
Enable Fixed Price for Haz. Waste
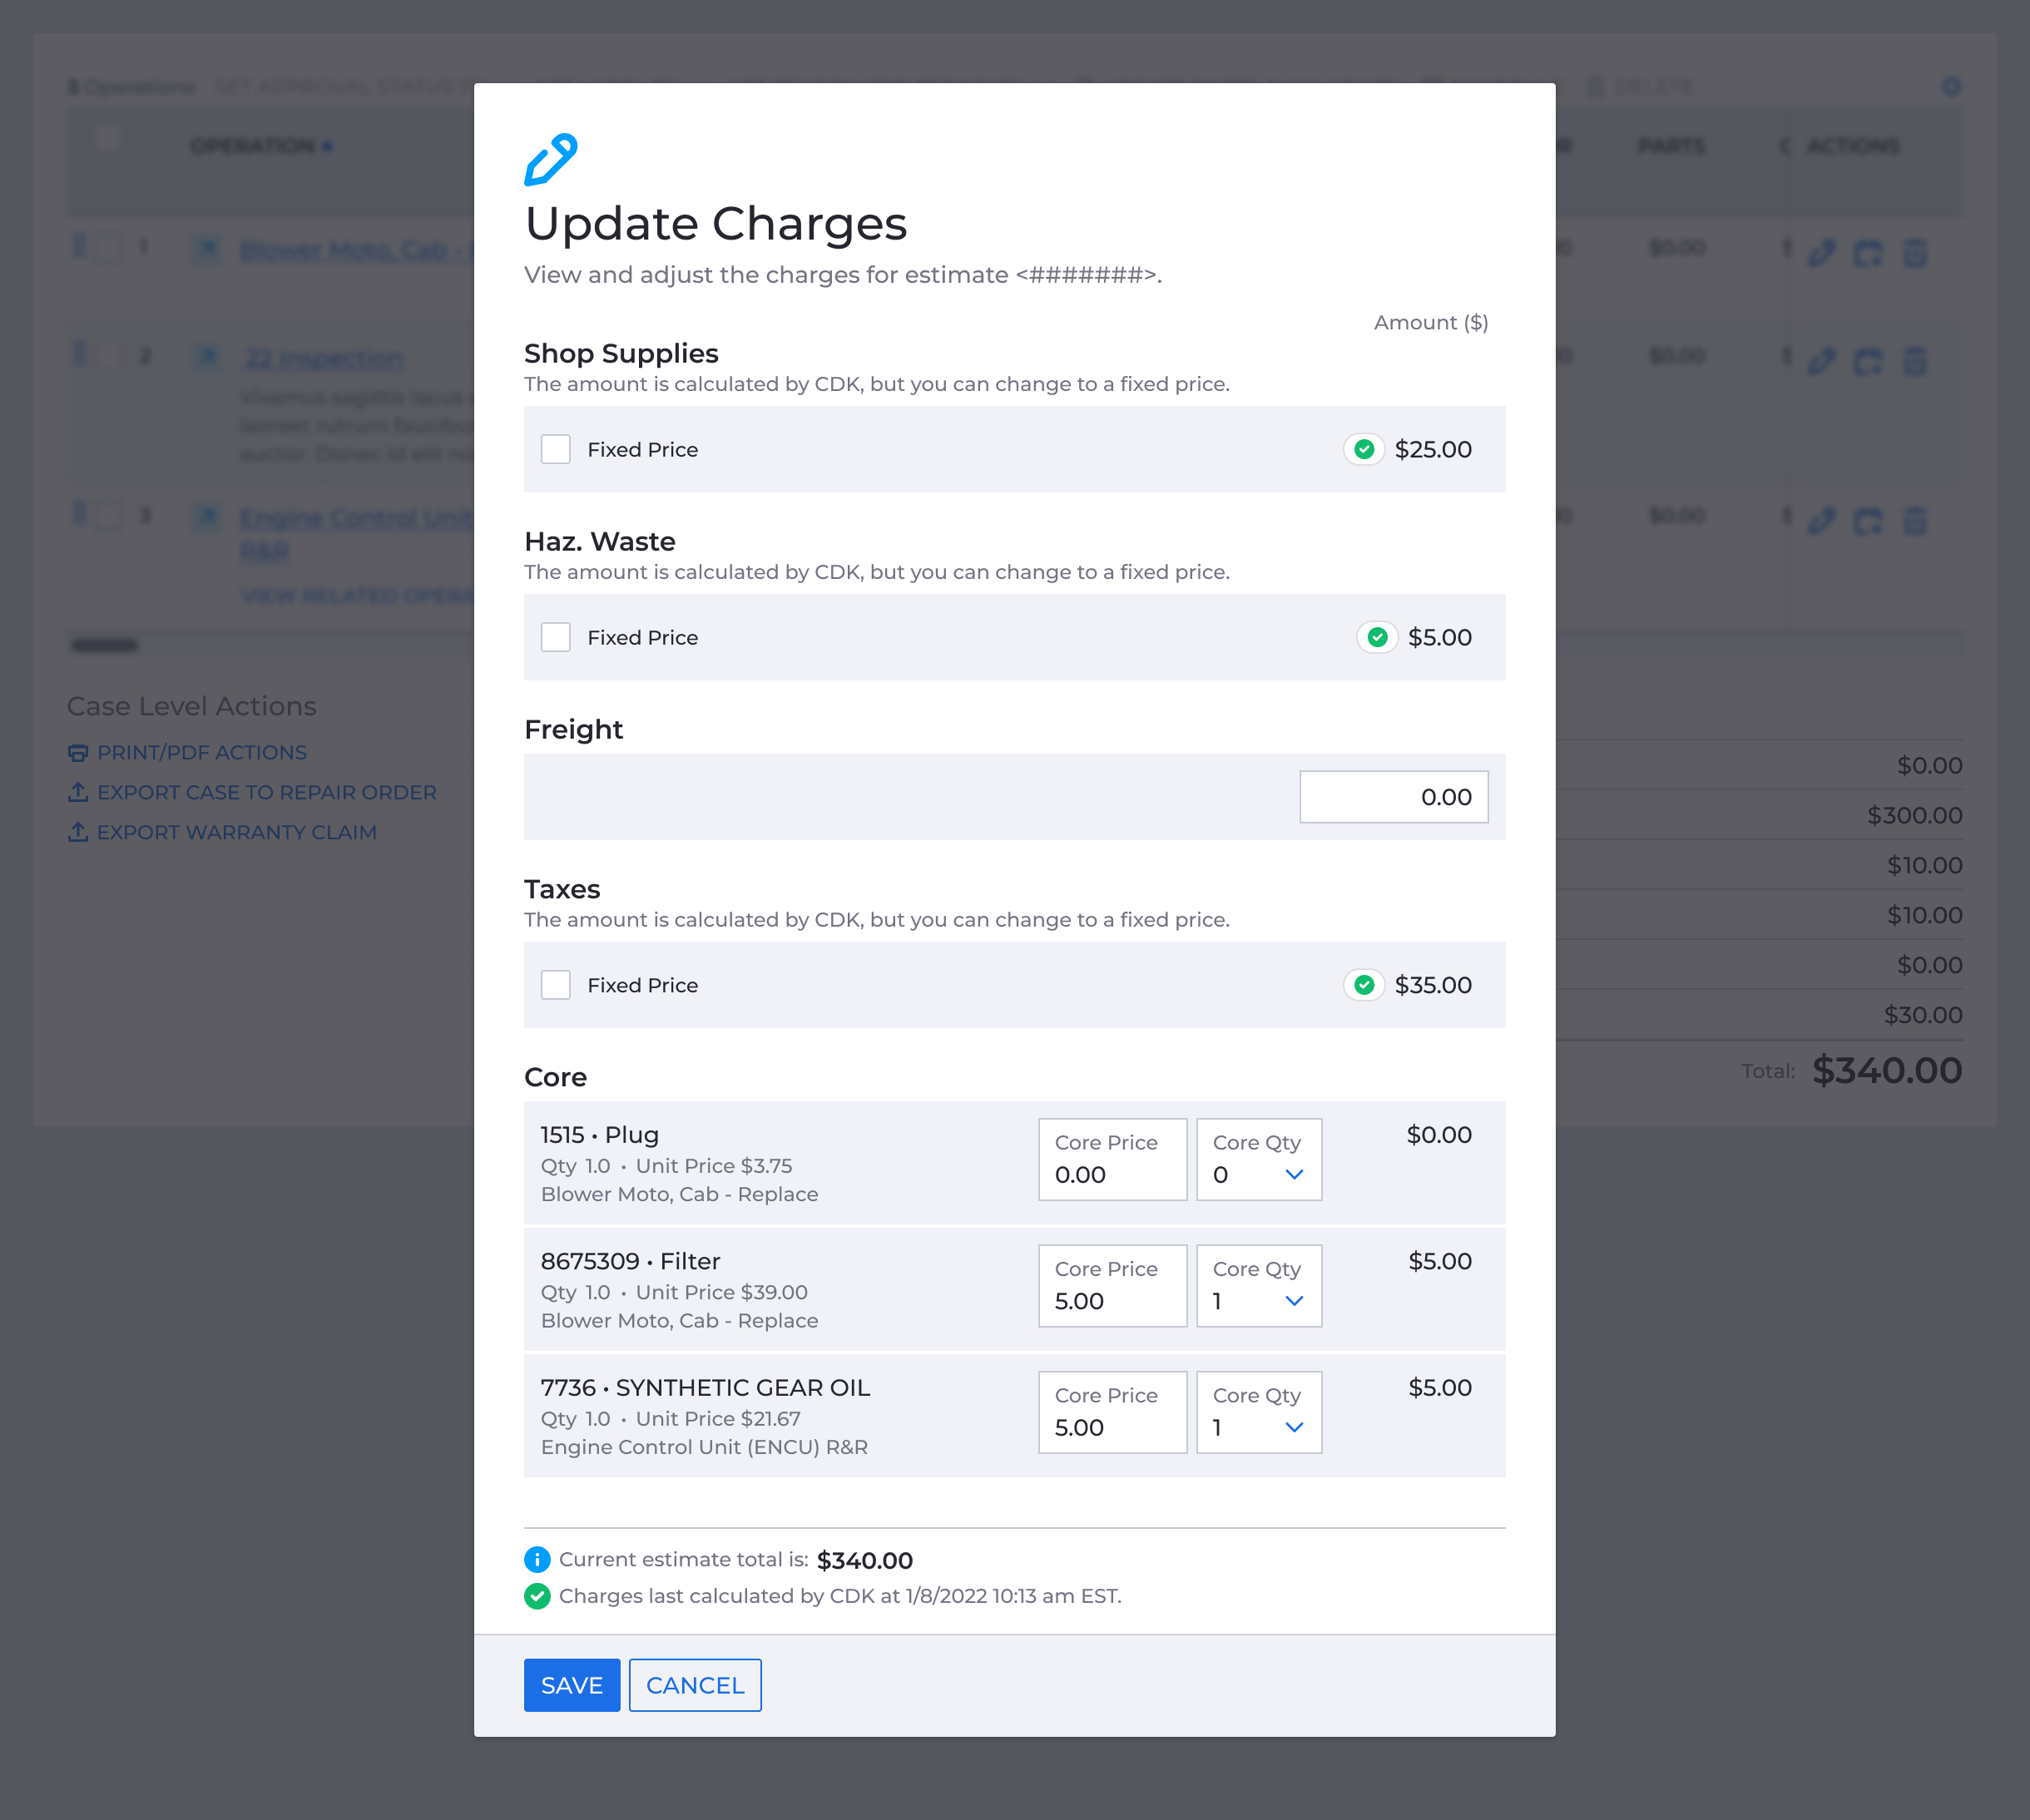556,638
